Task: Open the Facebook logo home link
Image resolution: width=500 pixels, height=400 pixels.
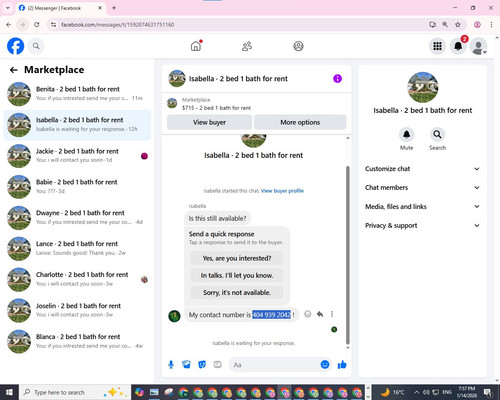Action: coord(15,46)
